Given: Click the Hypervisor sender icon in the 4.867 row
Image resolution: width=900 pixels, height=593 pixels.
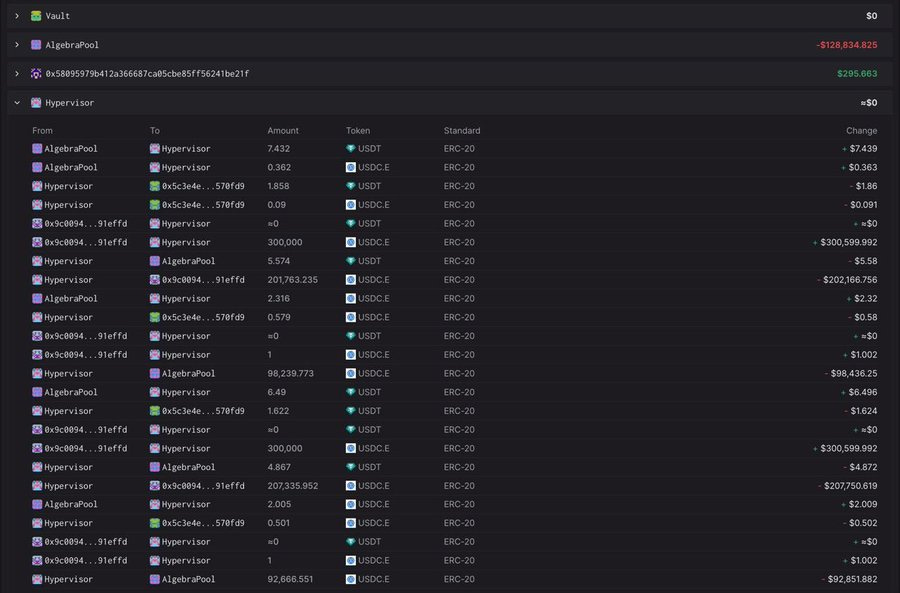Looking at the screenshot, I should click(37, 467).
